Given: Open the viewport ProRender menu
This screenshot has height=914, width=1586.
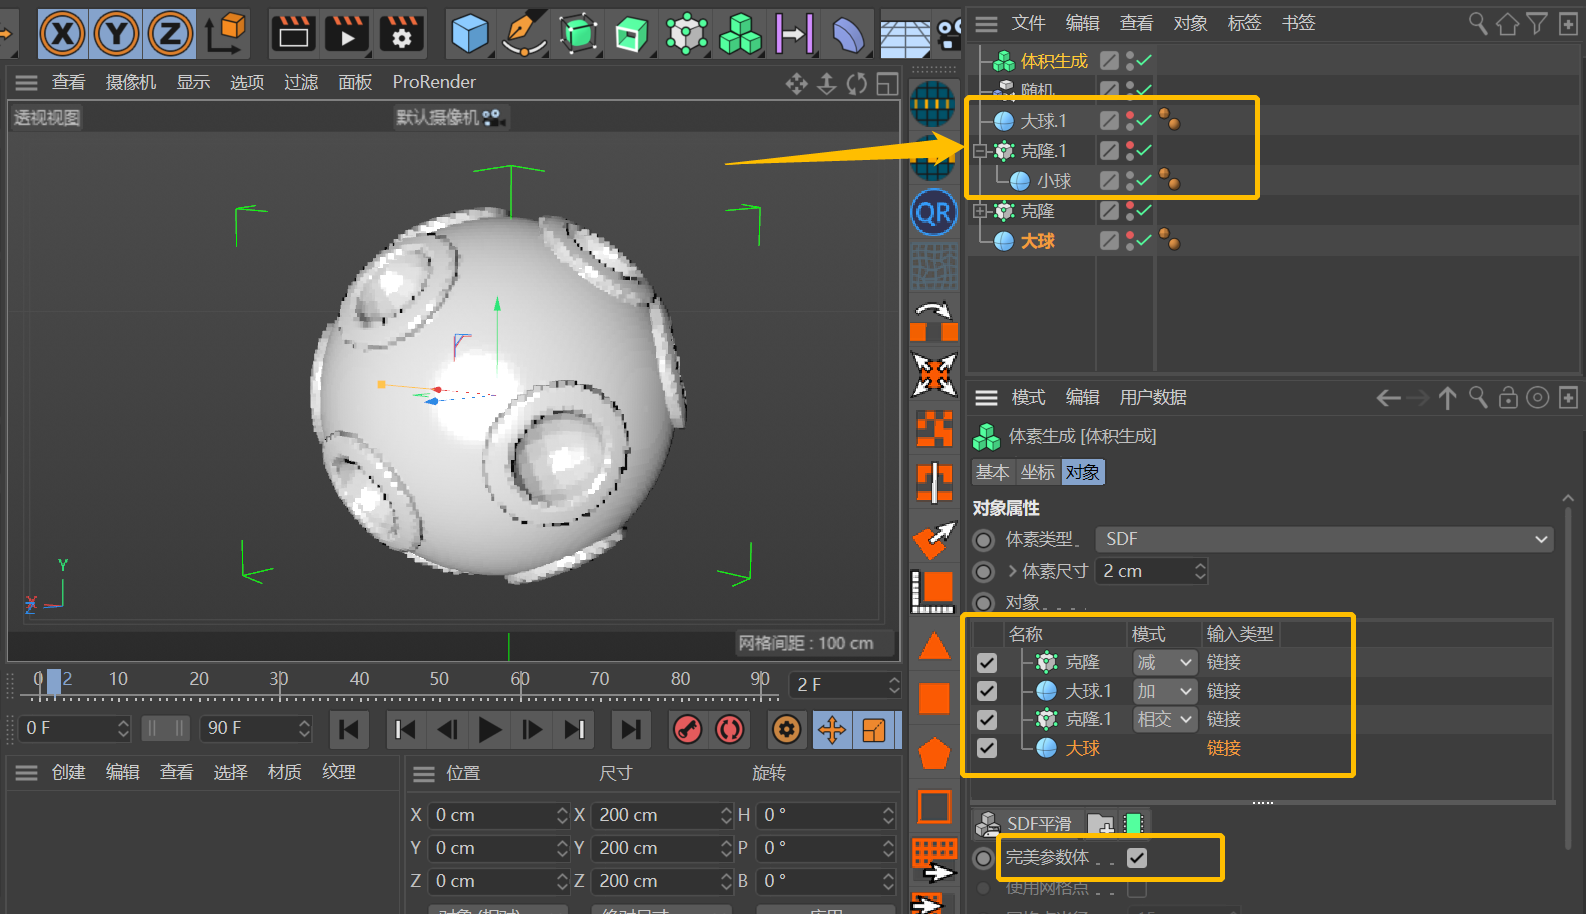Looking at the screenshot, I should click(x=434, y=82).
